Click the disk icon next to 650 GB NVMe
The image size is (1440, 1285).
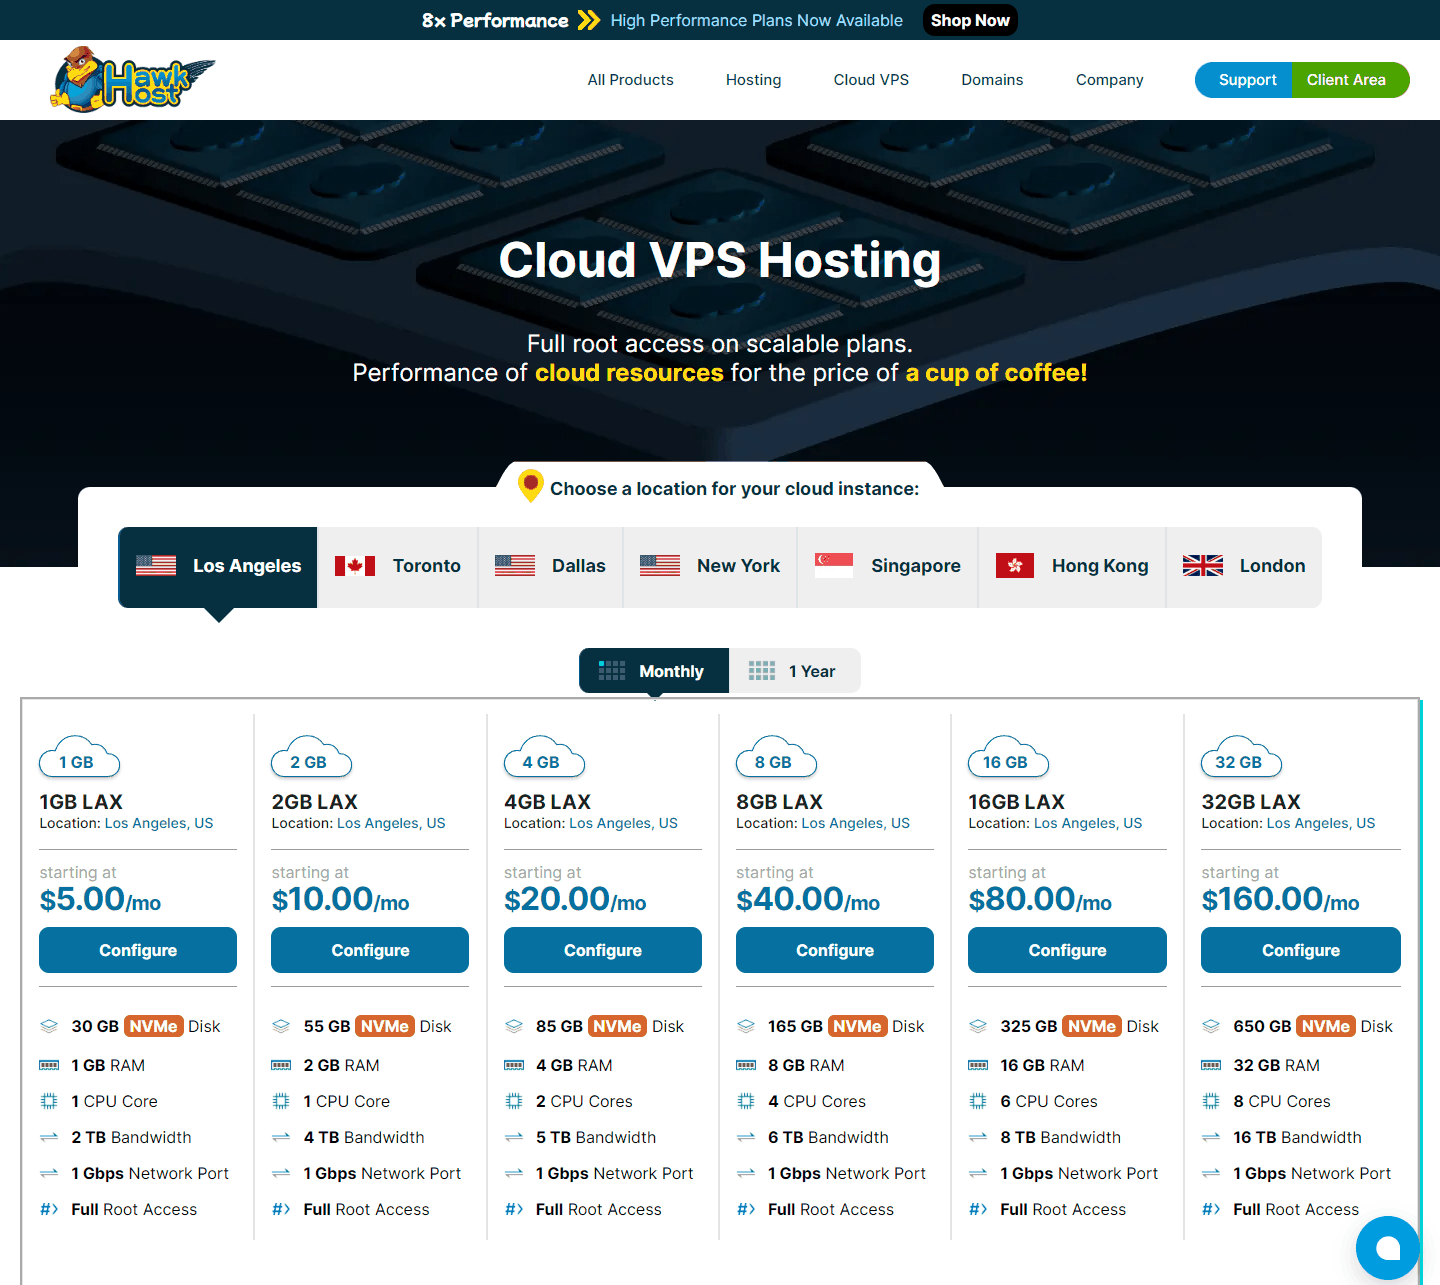coord(1211,1026)
